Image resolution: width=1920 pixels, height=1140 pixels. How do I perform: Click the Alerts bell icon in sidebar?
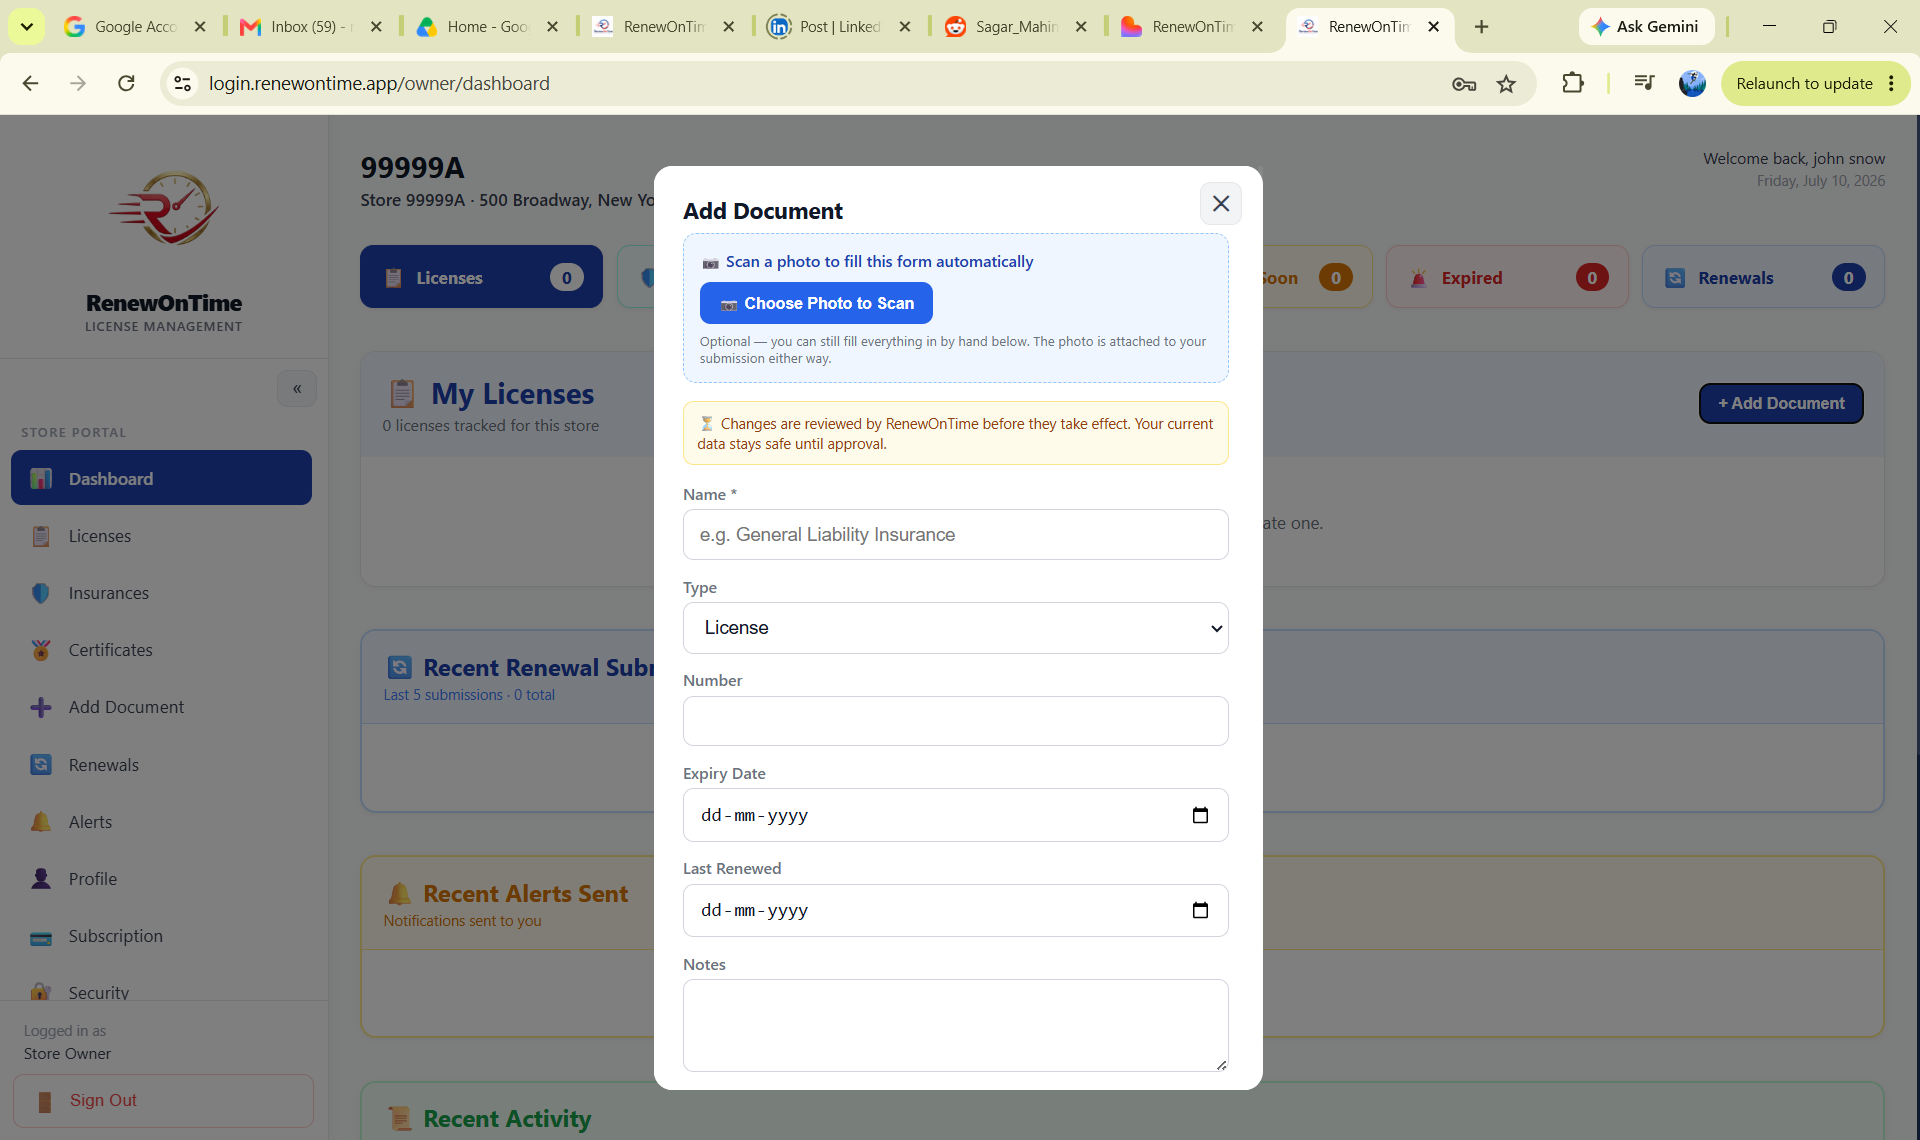coord(41,822)
